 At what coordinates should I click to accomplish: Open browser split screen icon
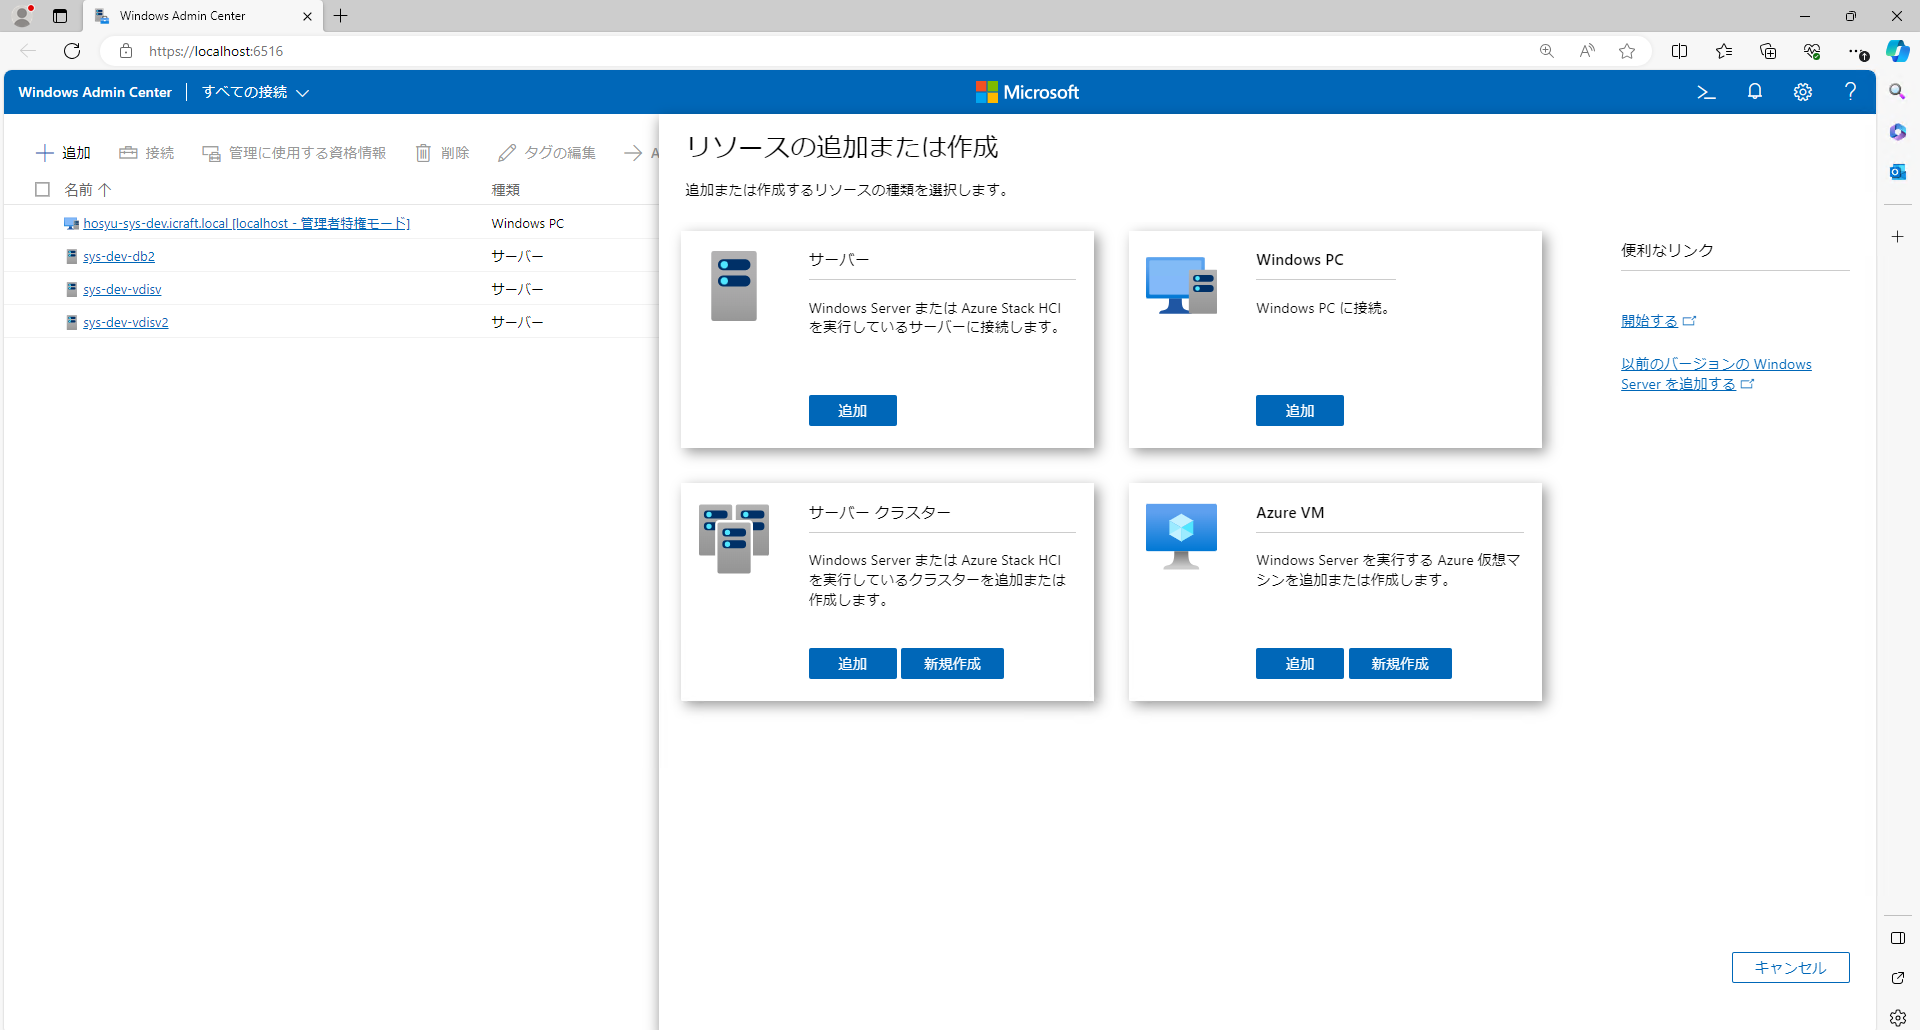(x=1679, y=51)
